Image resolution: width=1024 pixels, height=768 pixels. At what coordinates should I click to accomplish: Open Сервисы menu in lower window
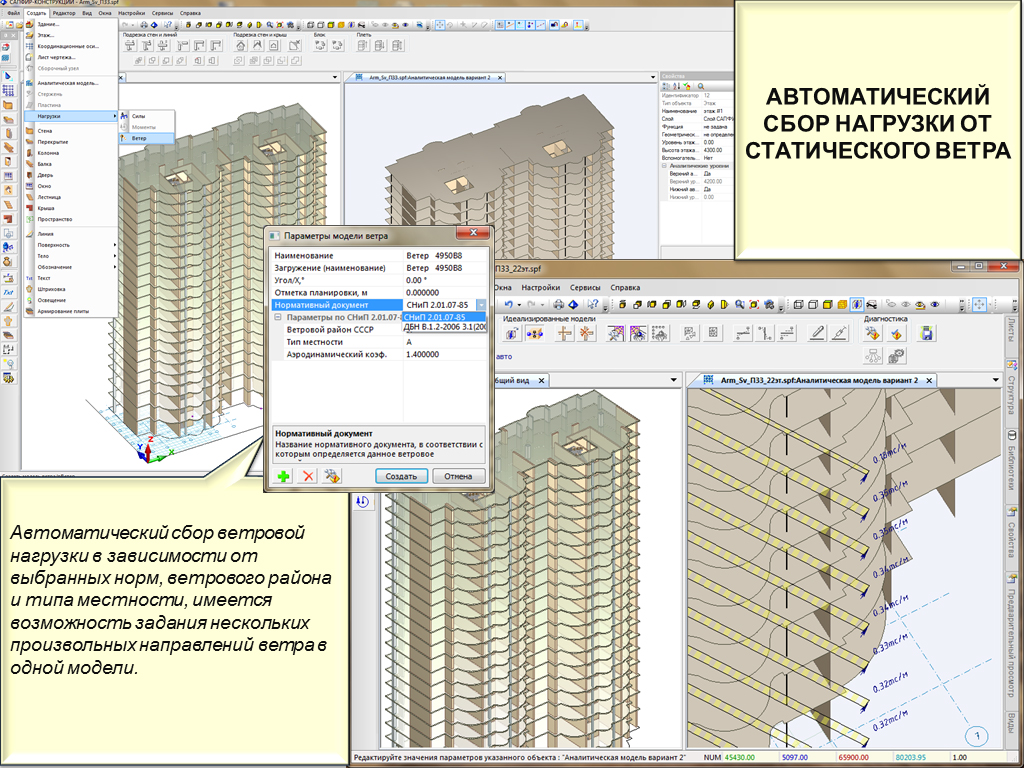pyautogui.click(x=585, y=287)
